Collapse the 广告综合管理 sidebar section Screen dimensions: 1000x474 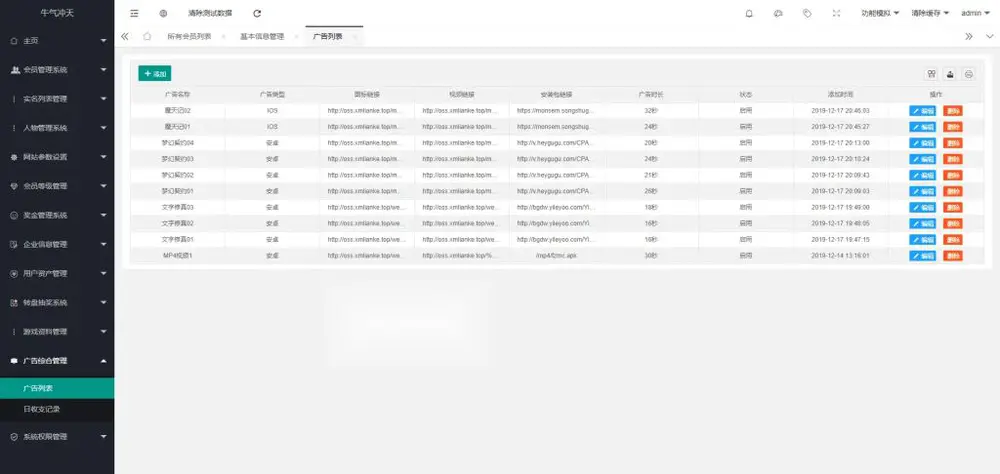(57, 360)
